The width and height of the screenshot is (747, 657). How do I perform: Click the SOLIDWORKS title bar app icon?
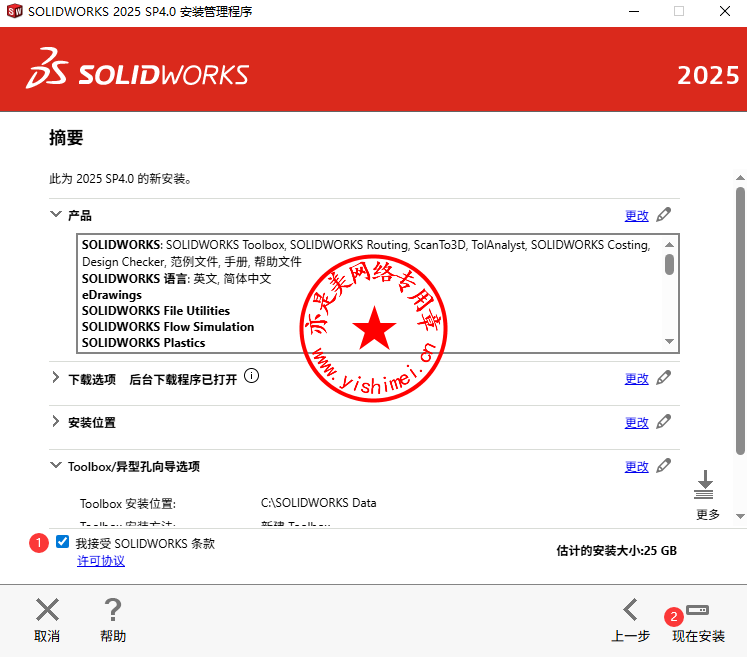[14, 11]
